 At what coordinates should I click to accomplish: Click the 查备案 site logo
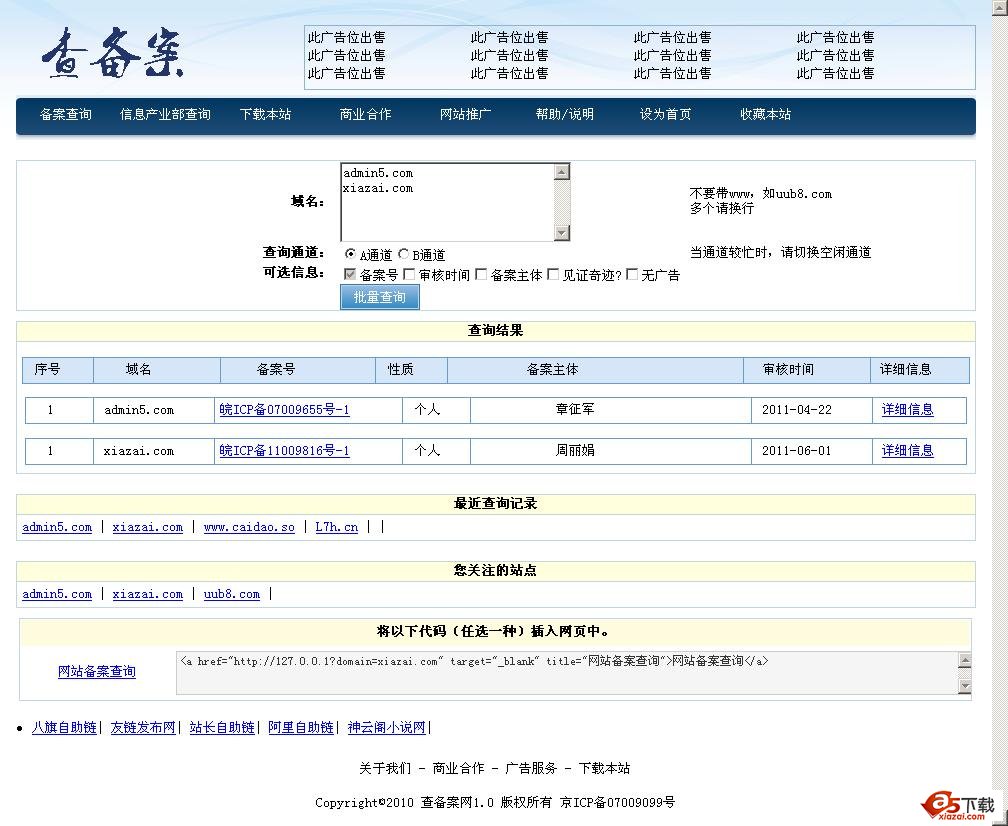[x=112, y=56]
